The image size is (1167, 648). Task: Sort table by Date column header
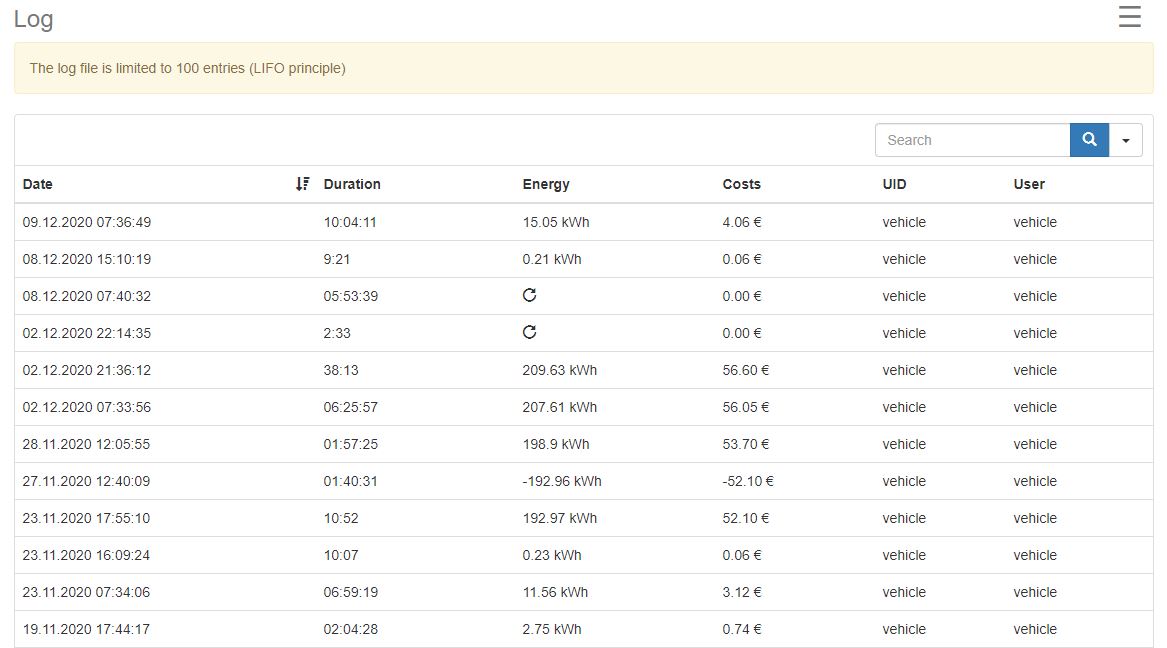(x=38, y=184)
